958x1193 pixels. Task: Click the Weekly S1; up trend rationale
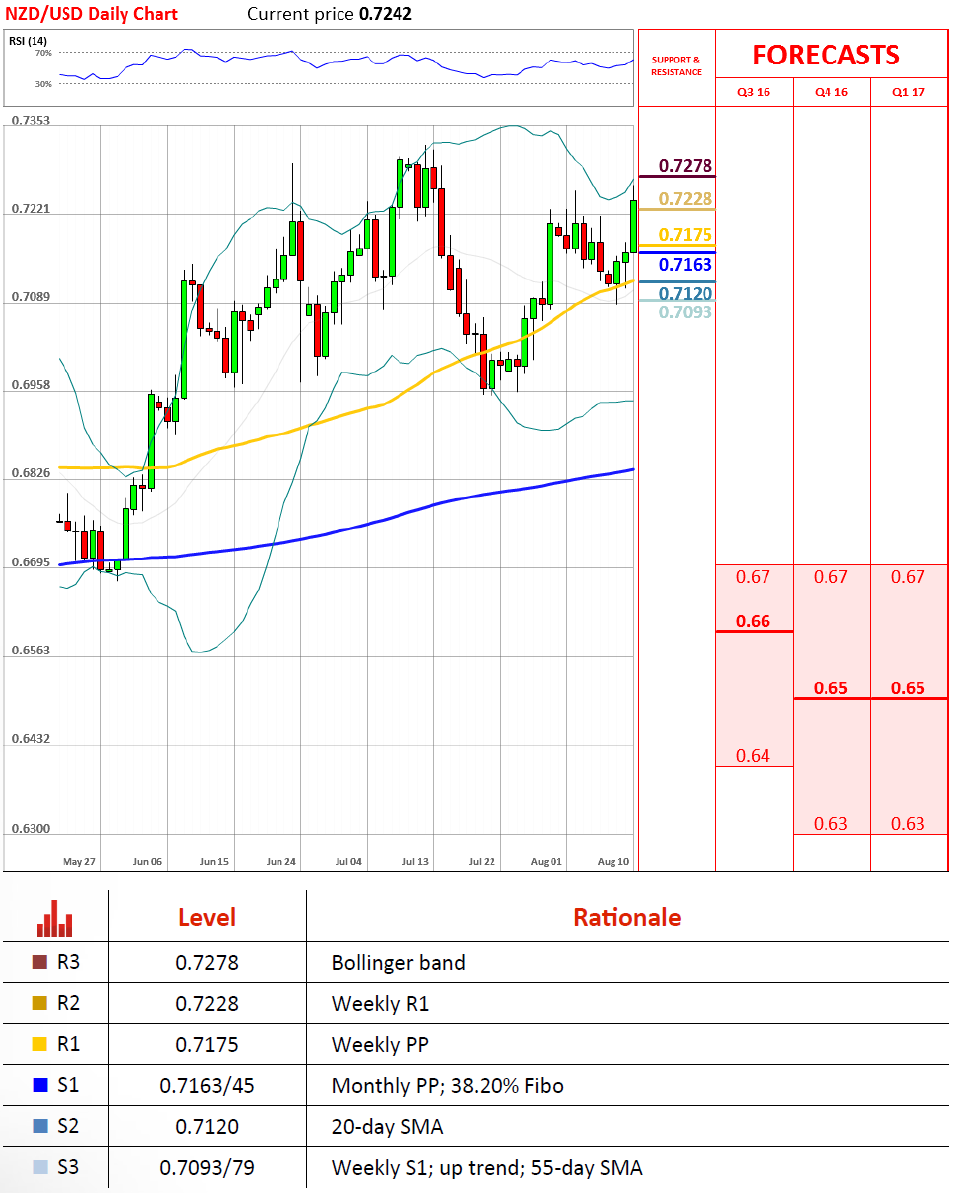click(487, 1168)
